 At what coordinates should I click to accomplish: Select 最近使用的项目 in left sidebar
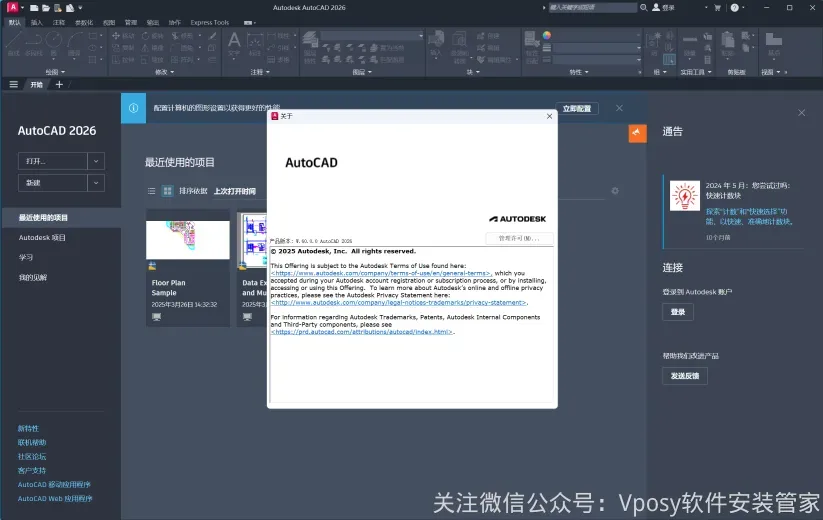(x=61, y=218)
